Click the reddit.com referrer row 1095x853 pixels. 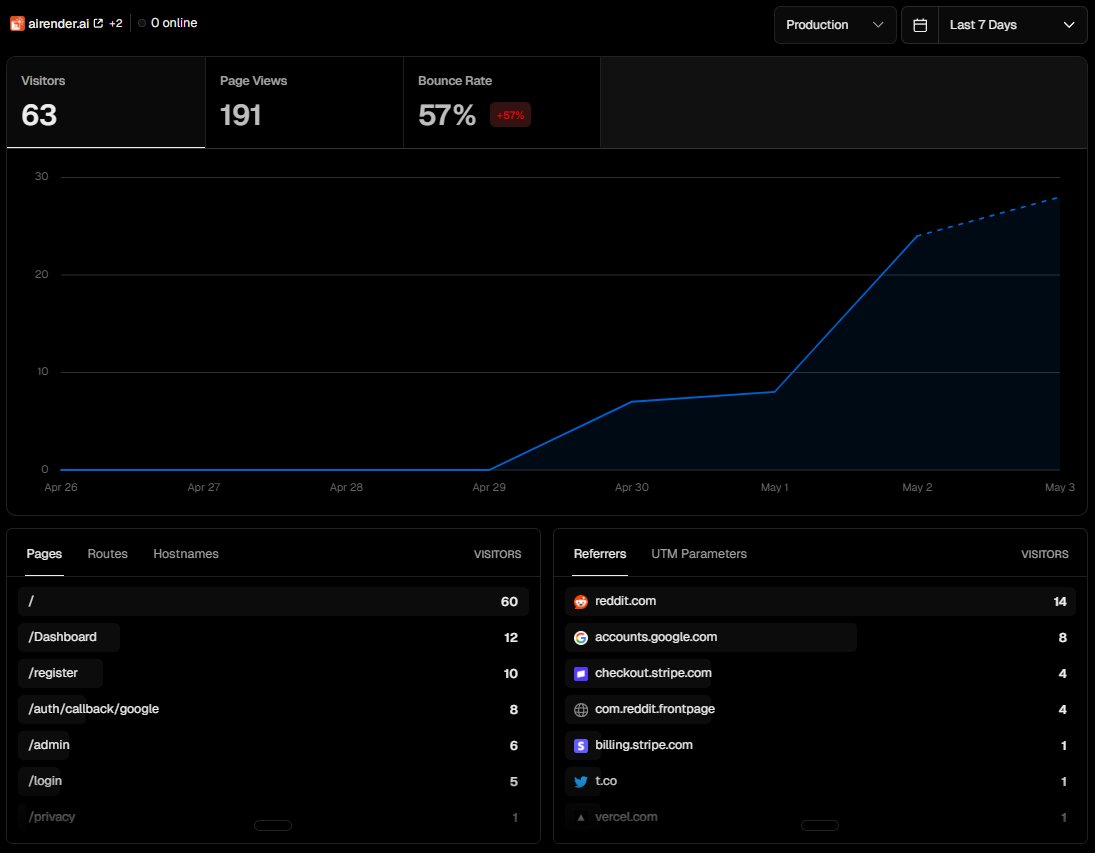click(x=820, y=602)
